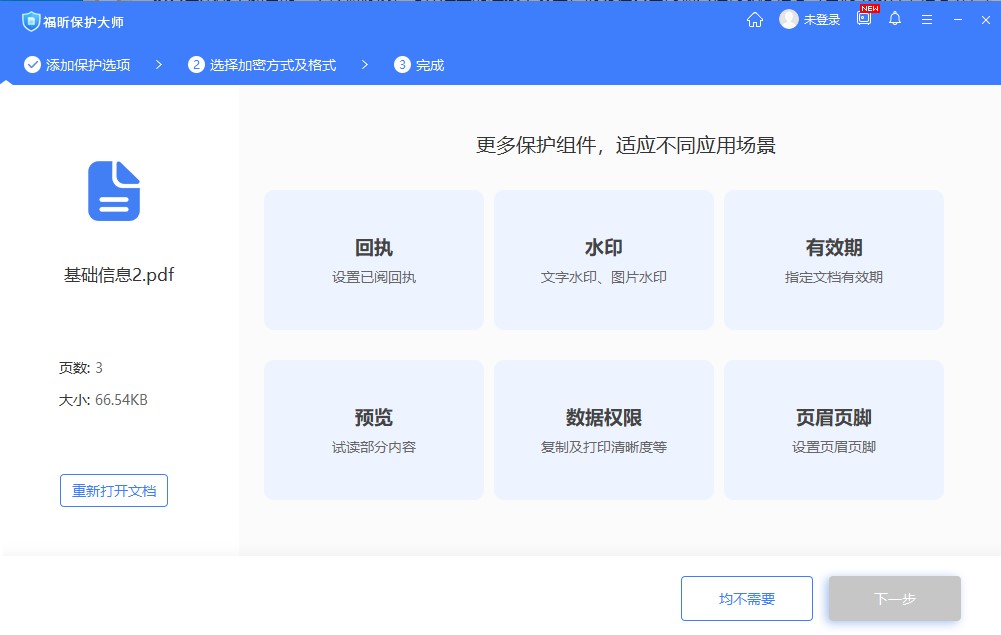This screenshot has height=635, width=1001.
Task: Open the 回执 receipt card
Action: (374, 260)
